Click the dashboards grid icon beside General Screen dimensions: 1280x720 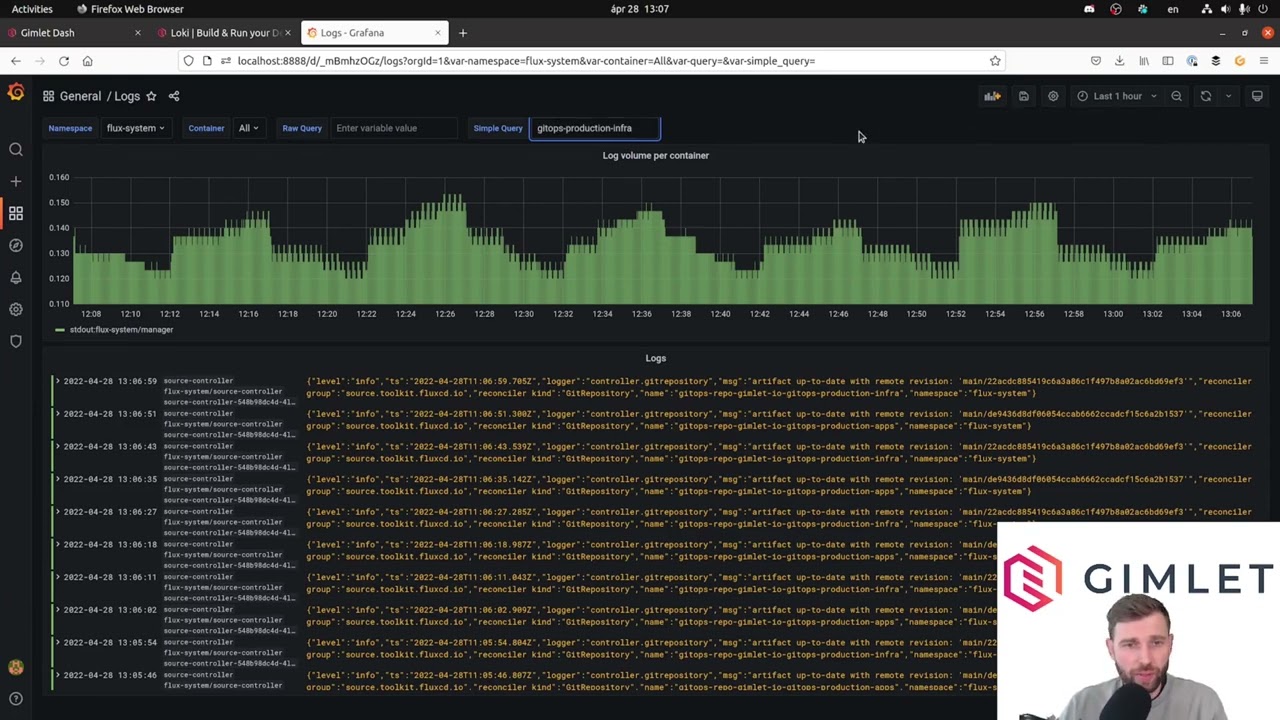[48, 96]
